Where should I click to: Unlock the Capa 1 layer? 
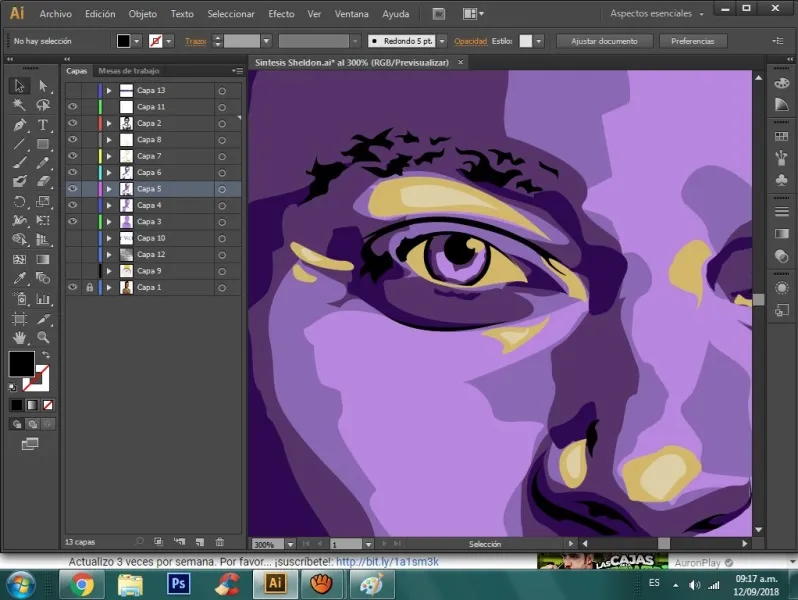click(89, 287)
